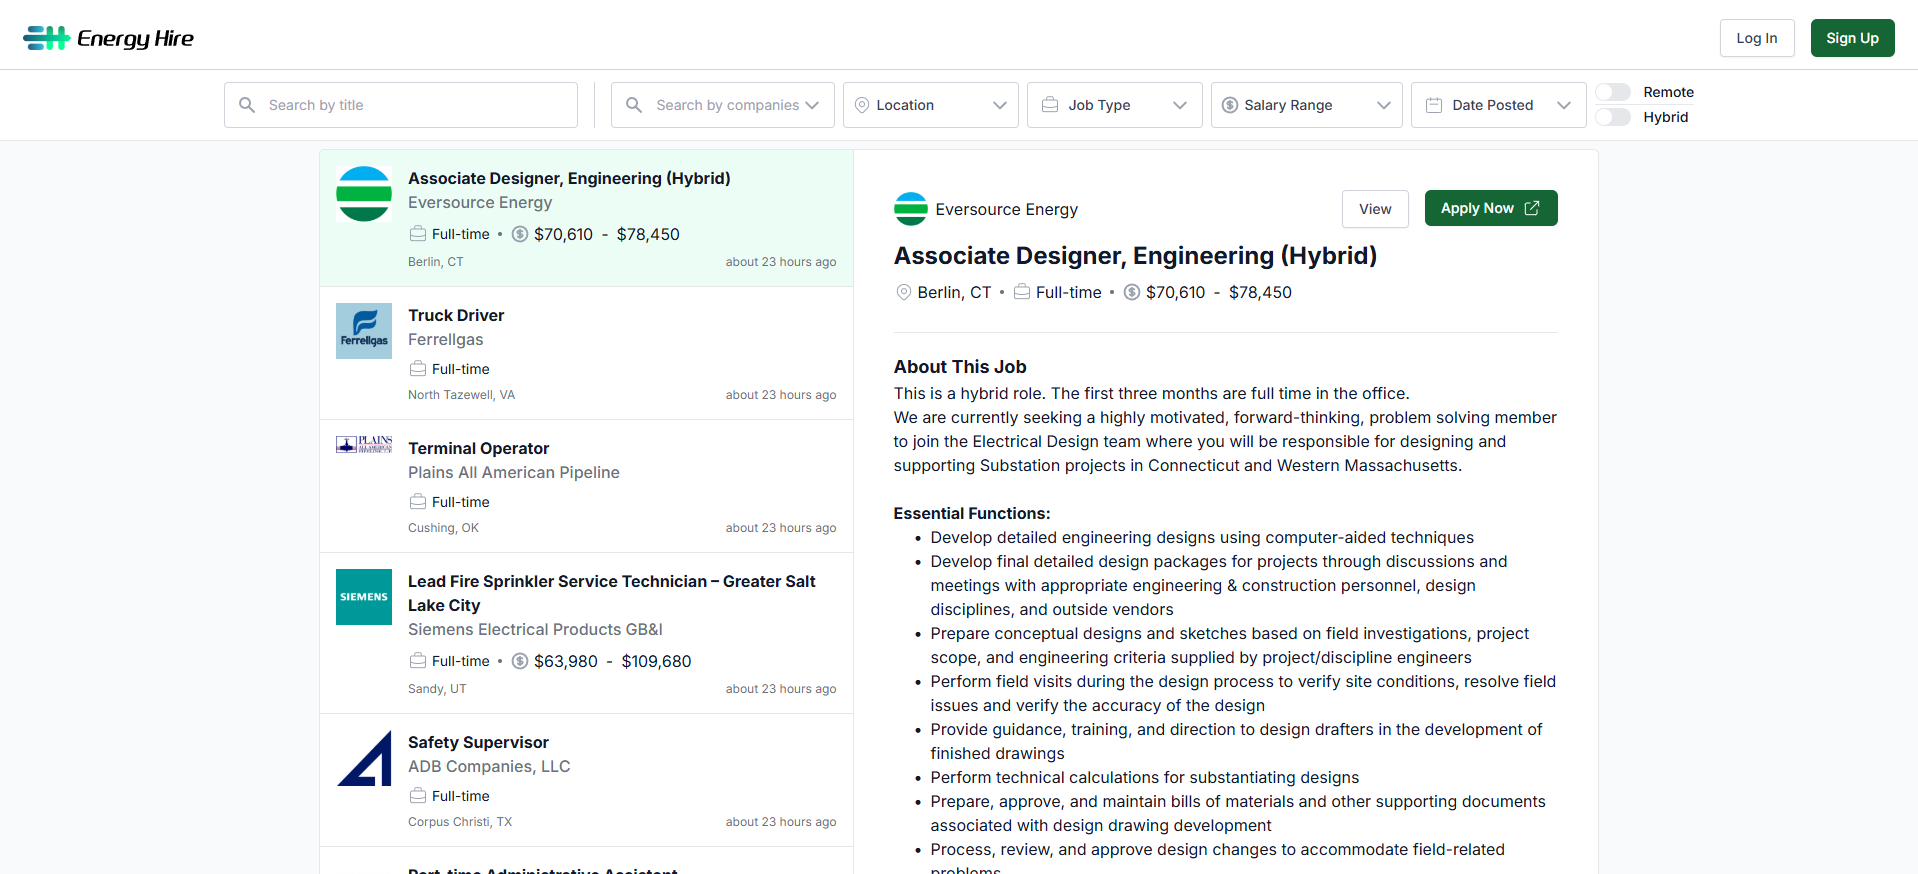Open Lead Fire Sprinkler Service Technician listing
The height and width of the screenshot is (874, 1918).
pyautogui.click(x=612, y=593)
